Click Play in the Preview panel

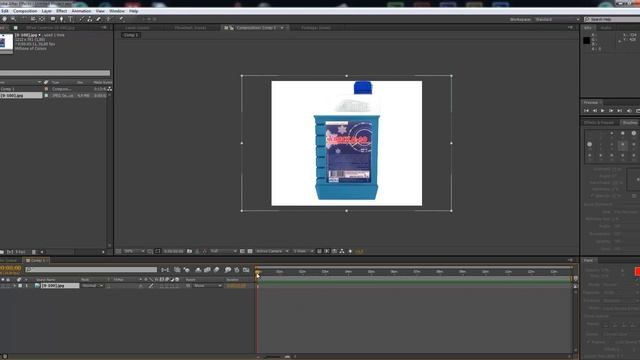603,111
